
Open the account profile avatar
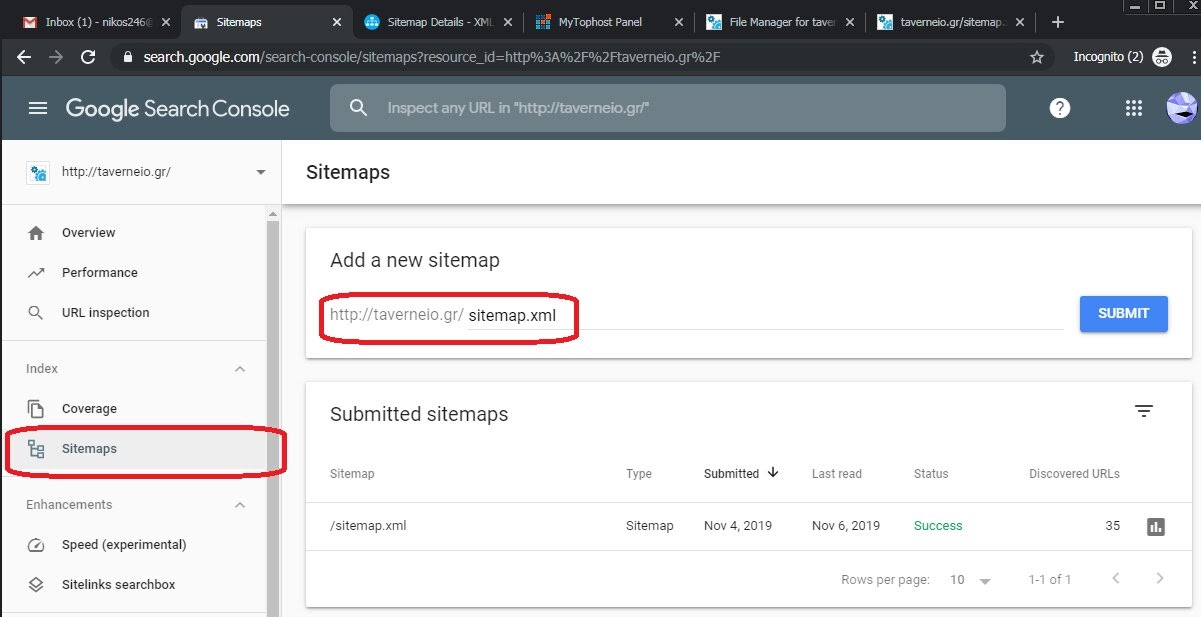coord(1182,108)
